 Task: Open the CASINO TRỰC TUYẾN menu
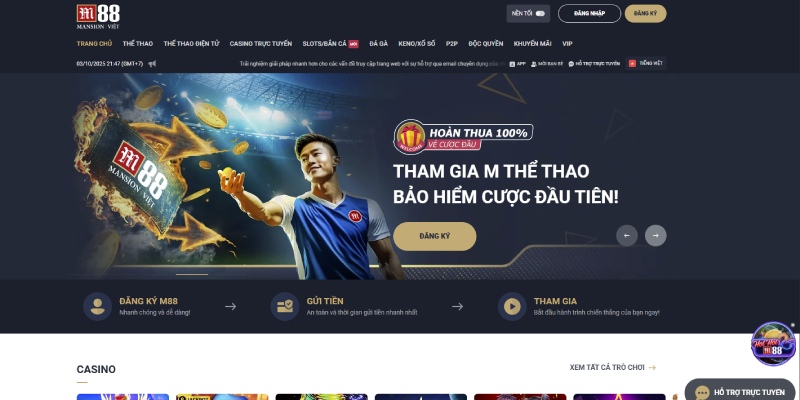click(x=261, y=44)
